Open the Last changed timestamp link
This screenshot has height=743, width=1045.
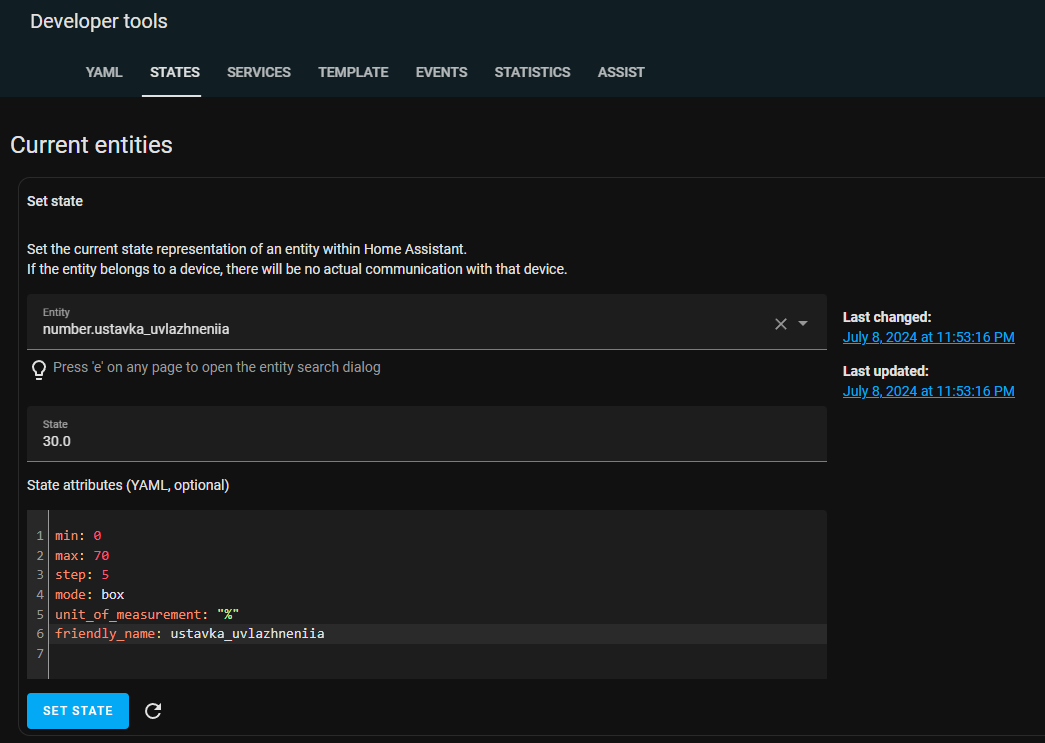[x=928, y=337]
